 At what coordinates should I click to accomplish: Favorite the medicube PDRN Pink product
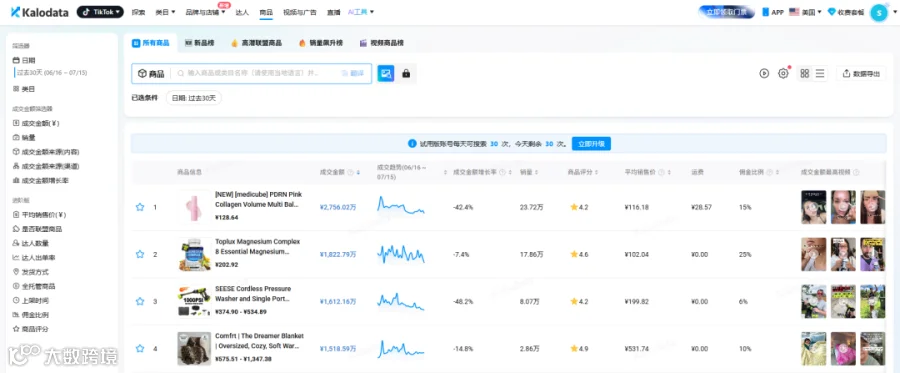[x=139, y=207]
